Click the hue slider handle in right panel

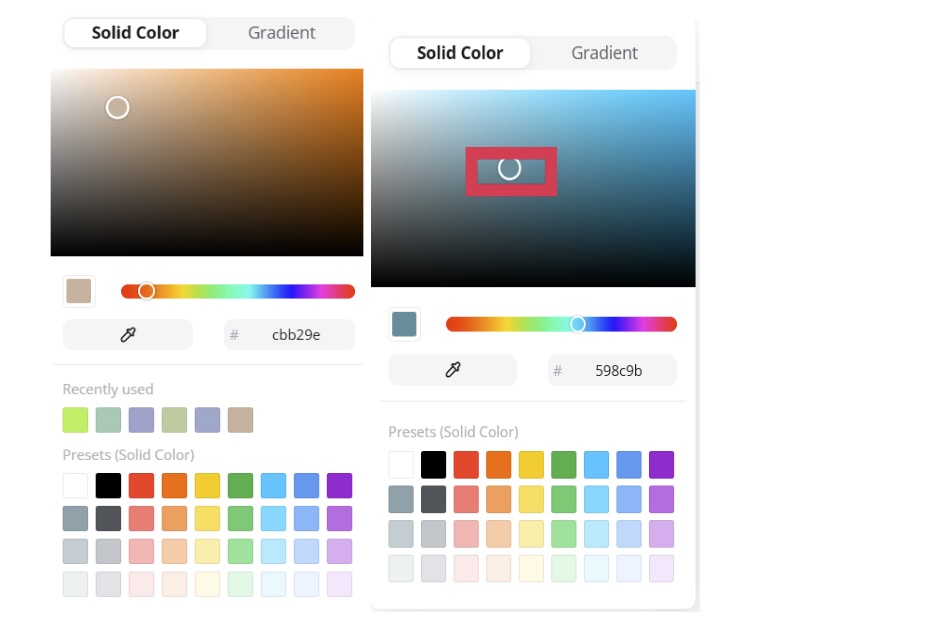(577, 324)
